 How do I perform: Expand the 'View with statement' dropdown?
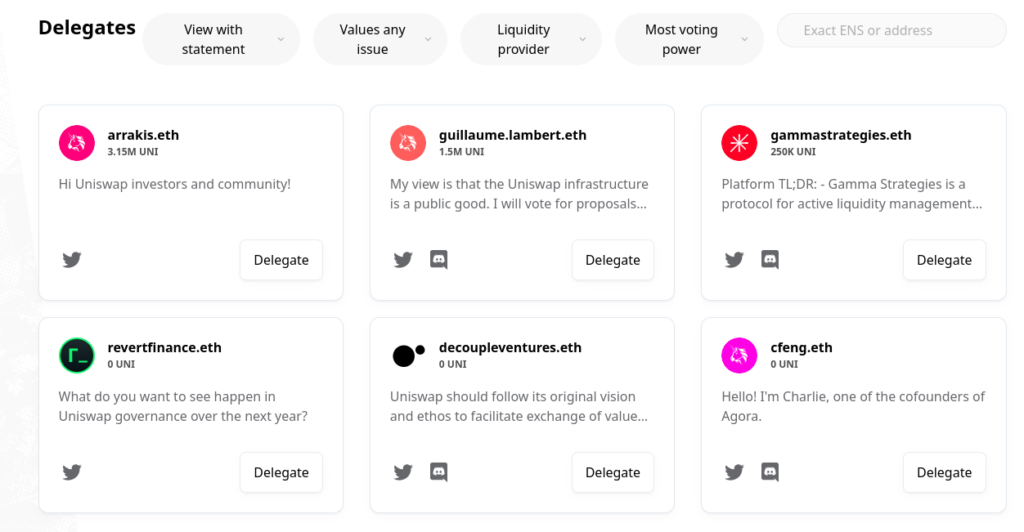[x=221, y=40]
